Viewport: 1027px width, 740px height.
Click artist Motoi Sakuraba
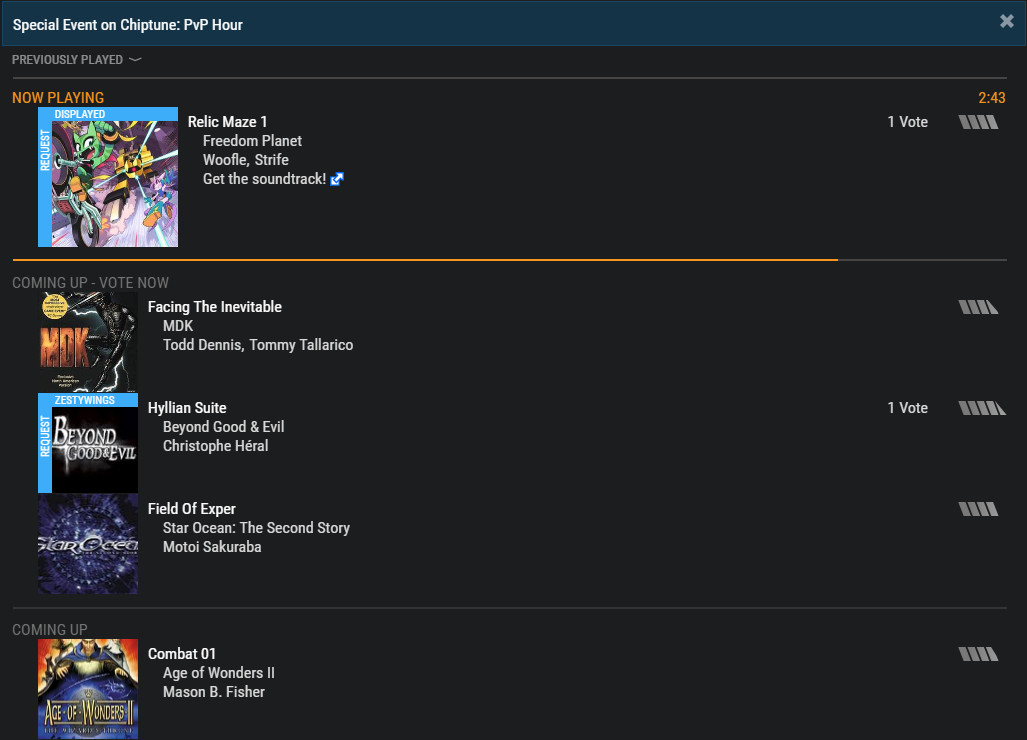(x=212, y=547)
